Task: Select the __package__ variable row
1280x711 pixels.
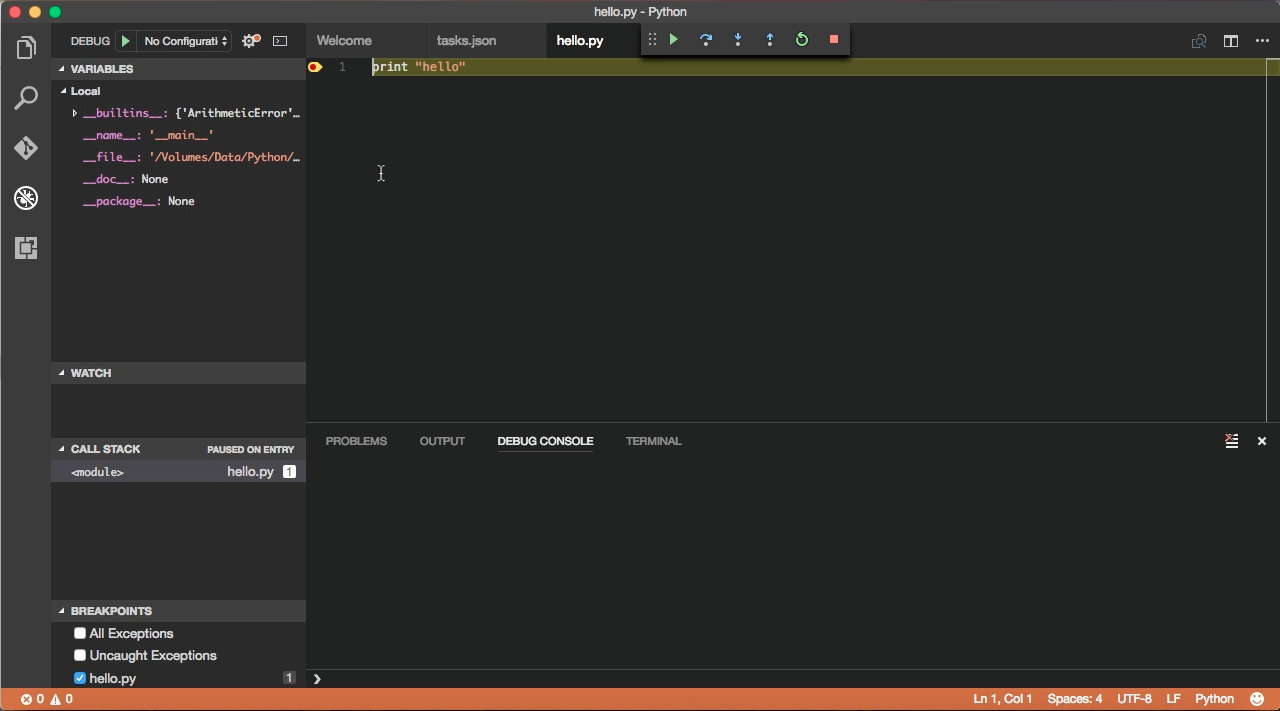Action: tap(179, 201)
